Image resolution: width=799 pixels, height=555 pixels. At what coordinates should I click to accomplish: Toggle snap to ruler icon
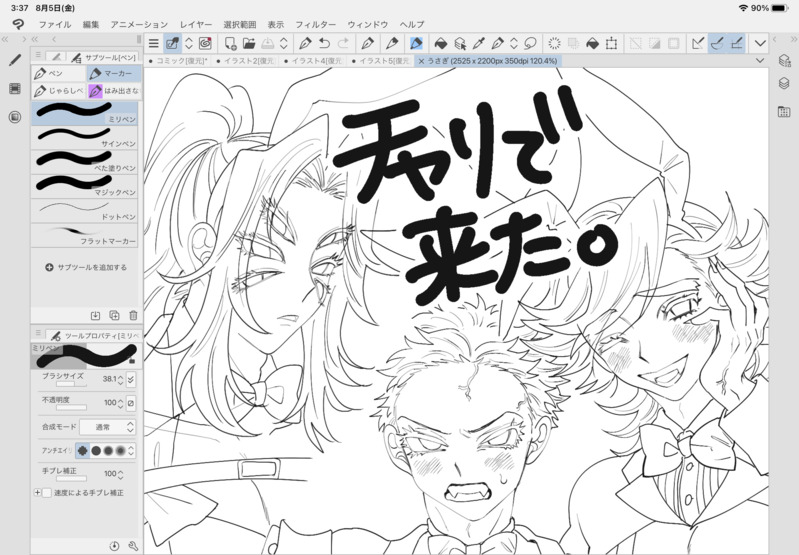(698, 44)
